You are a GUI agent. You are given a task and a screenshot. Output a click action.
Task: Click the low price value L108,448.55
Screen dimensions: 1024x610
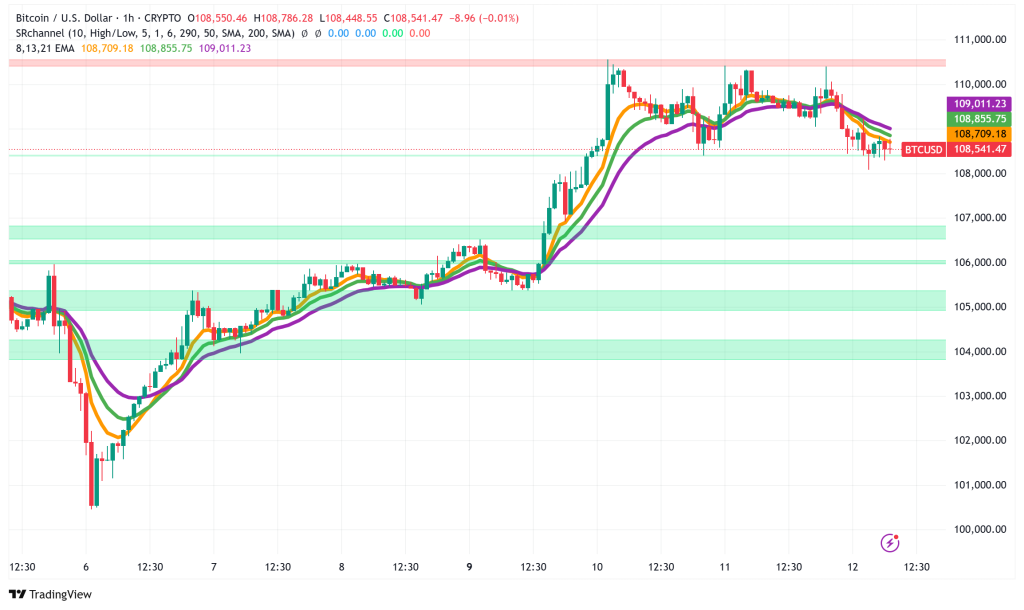(x=348, y=18)
